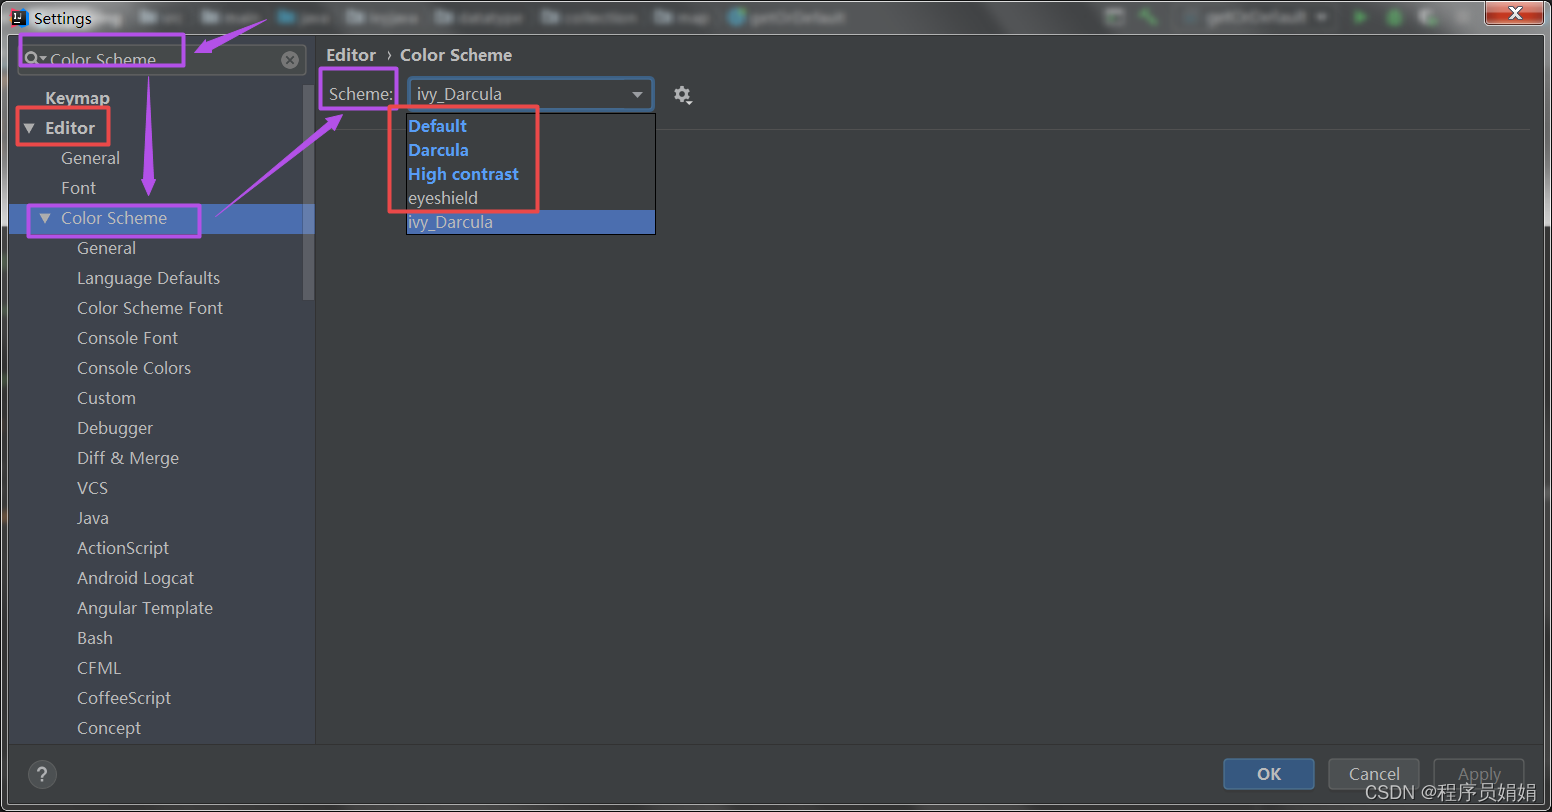Open the getOnDefault run configuration dropdown
Screen dimensions: 1552x812
tap(1320, 16)
